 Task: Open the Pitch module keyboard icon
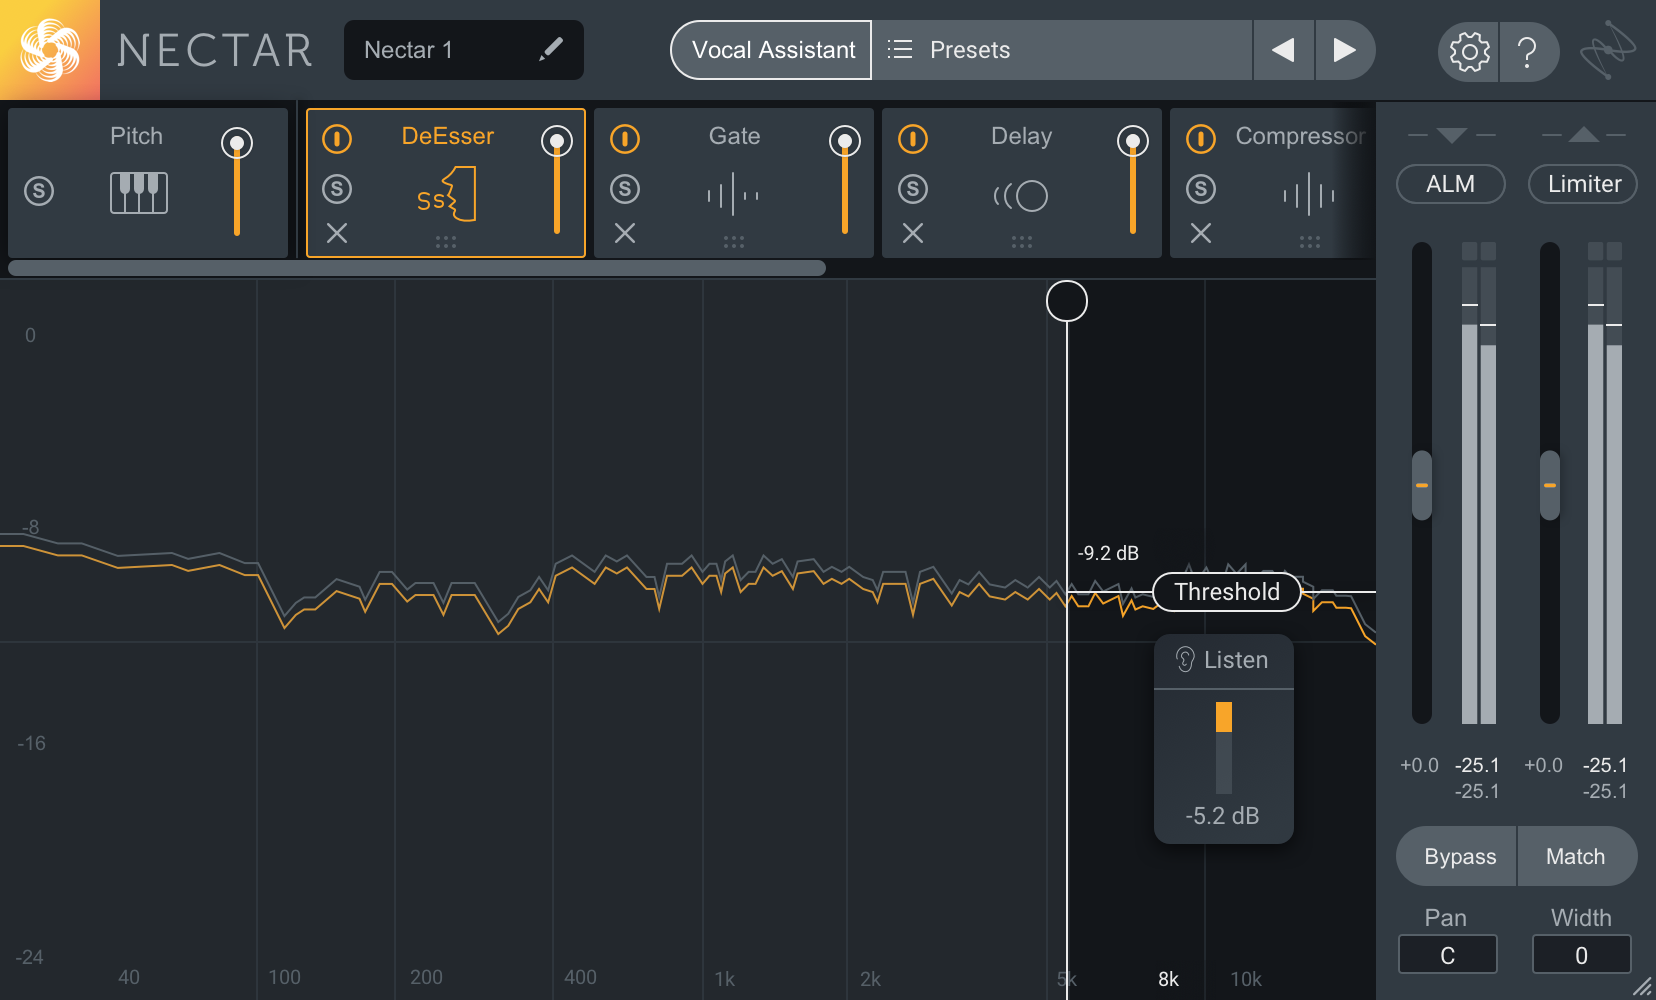coord(139,192)
